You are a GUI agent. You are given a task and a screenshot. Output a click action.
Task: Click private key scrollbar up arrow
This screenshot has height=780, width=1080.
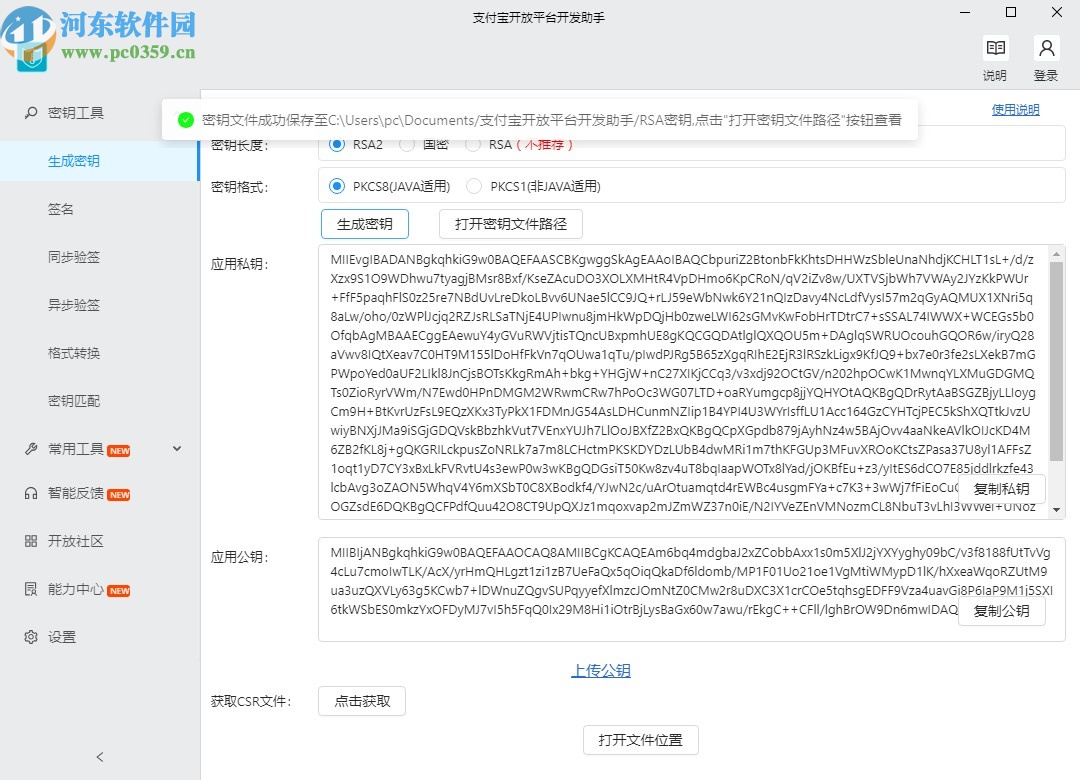coord(1057,254)
